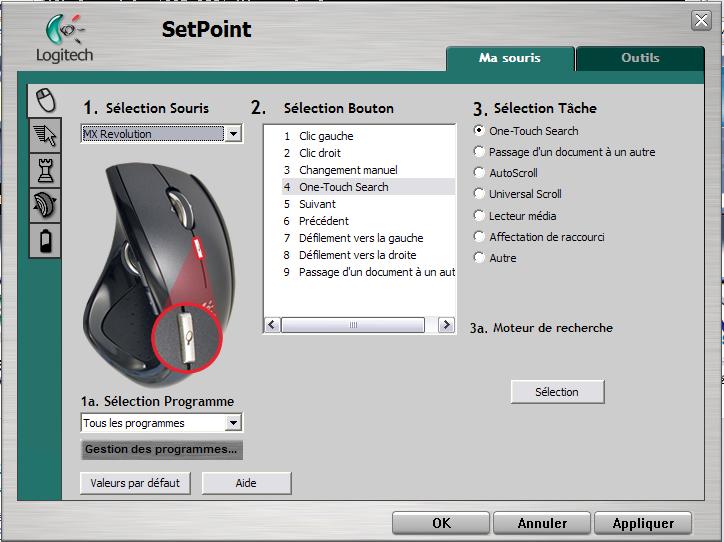Screen dimensions: 724x542
Task: Open the mouse buttons settings icon
Action: 45,100
